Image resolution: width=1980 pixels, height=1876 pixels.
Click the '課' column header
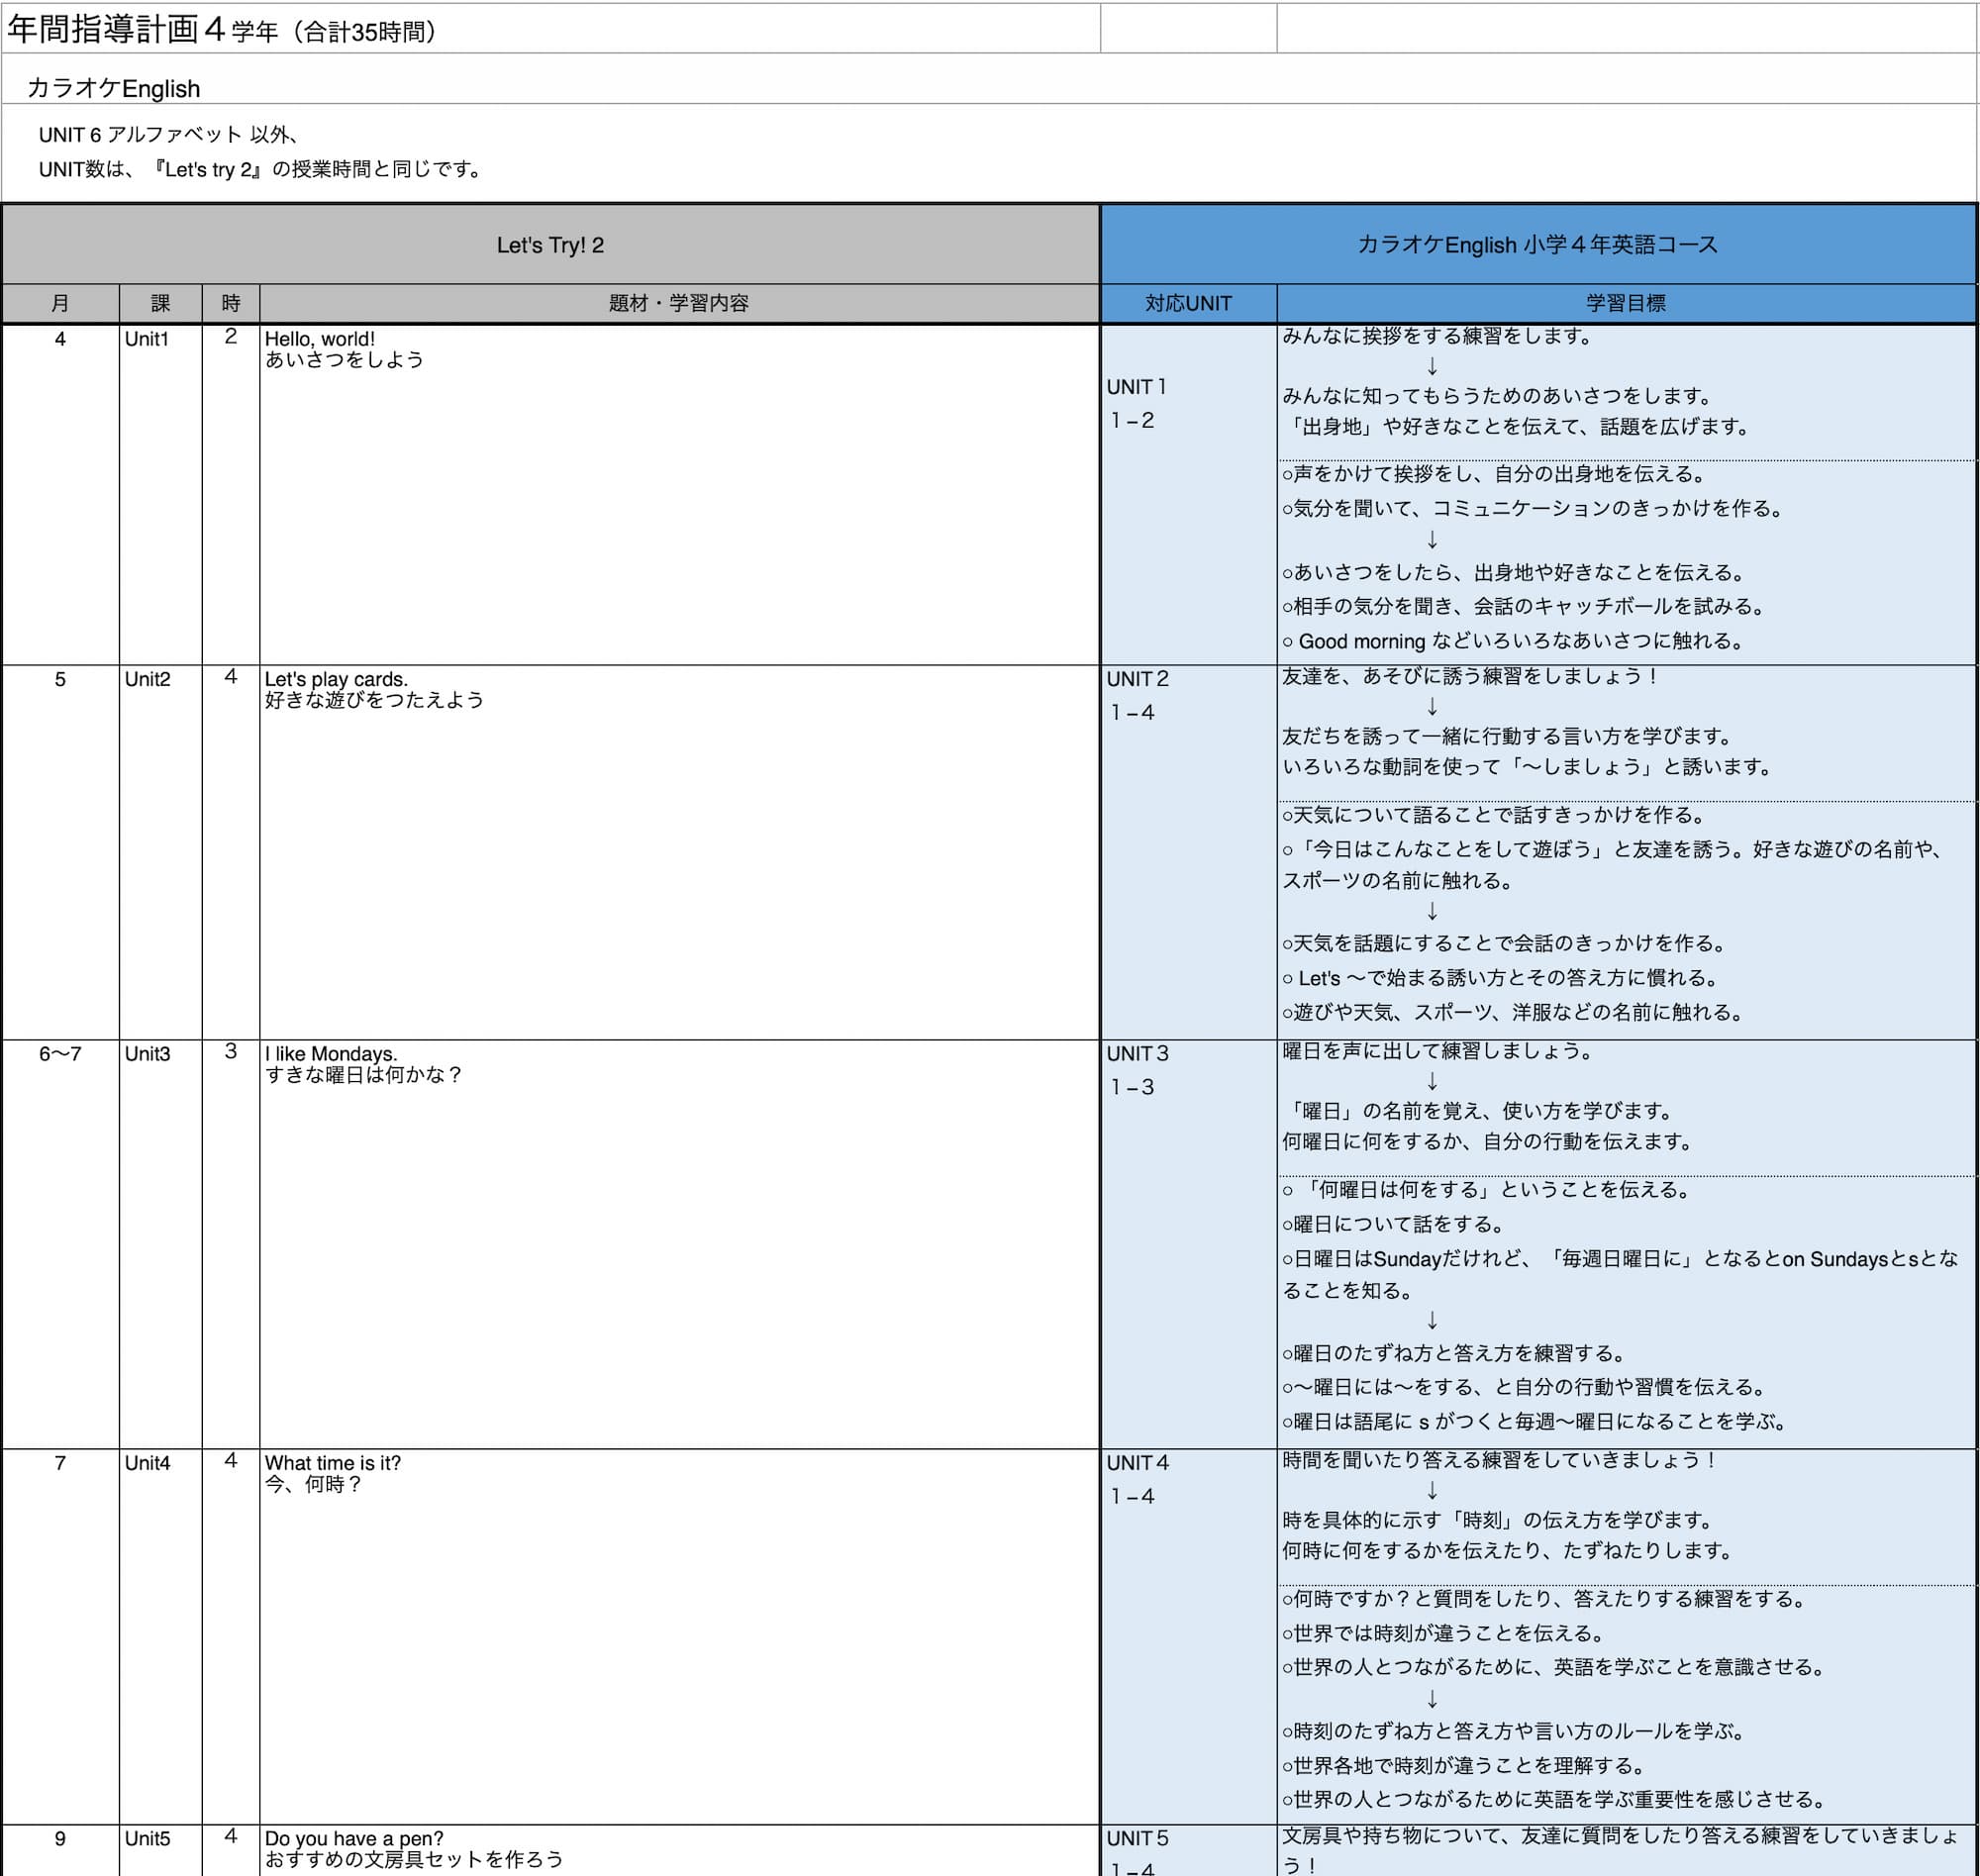161,303
